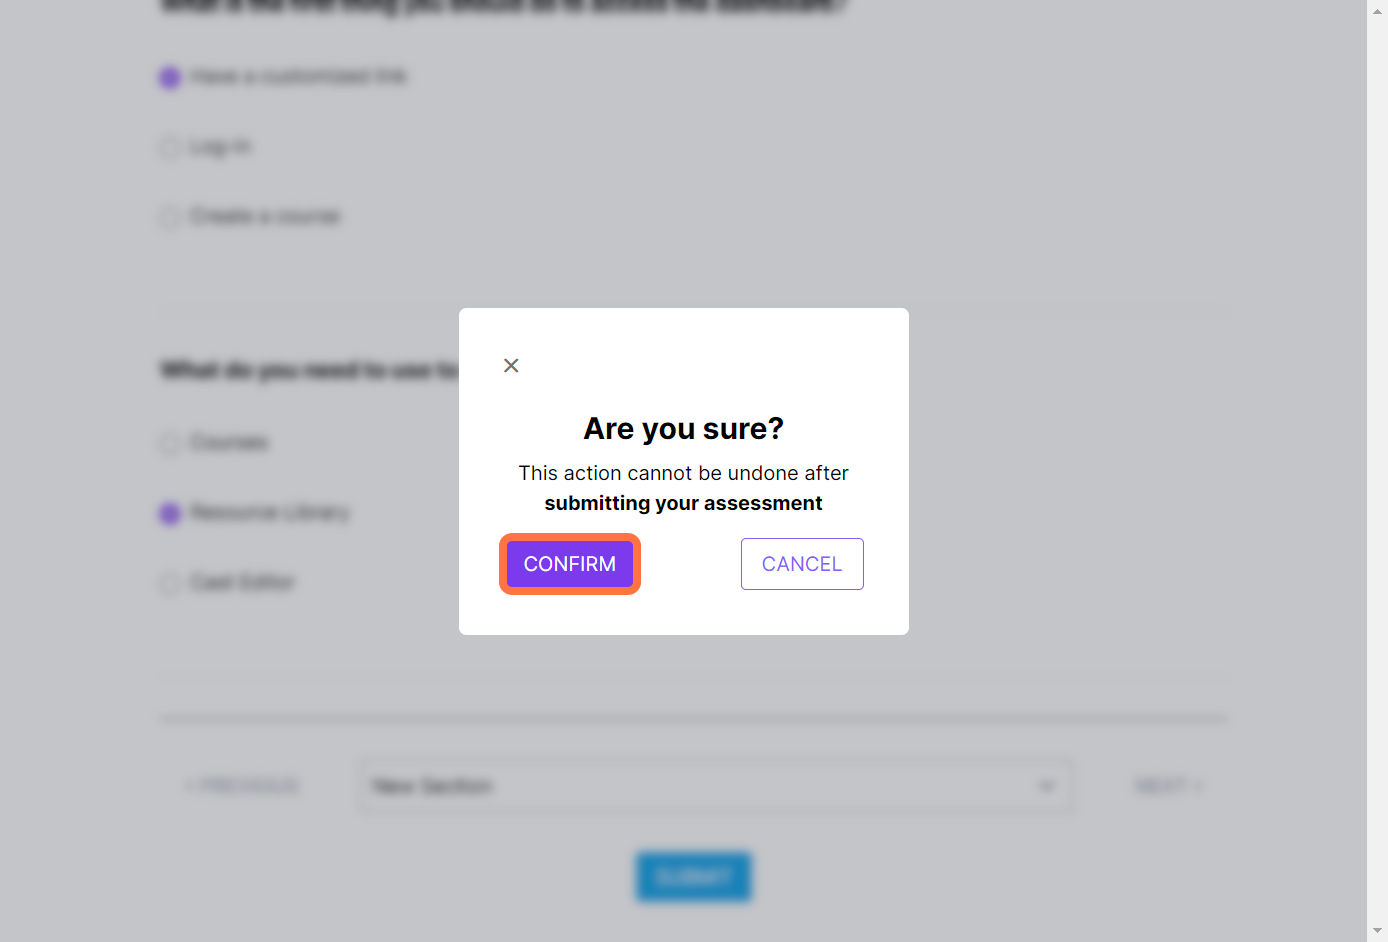
Task: Click the section dropdown's chevron arrow
Action: click(1047, 786)
